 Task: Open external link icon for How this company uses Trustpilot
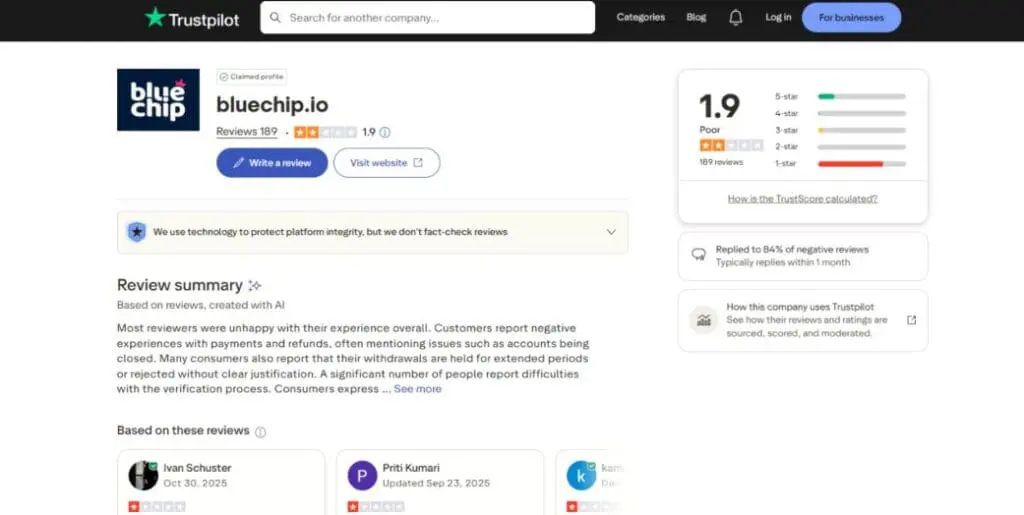pos(911,320)
